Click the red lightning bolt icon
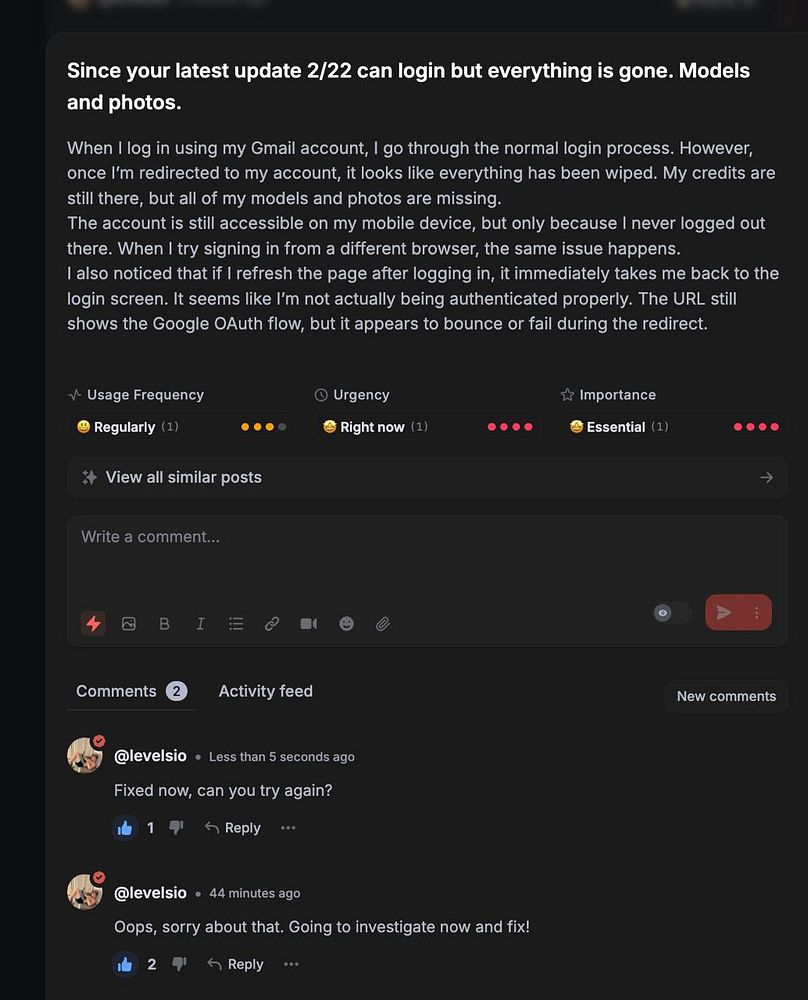This screenshot has height=1000, width=808. point(93,623)
